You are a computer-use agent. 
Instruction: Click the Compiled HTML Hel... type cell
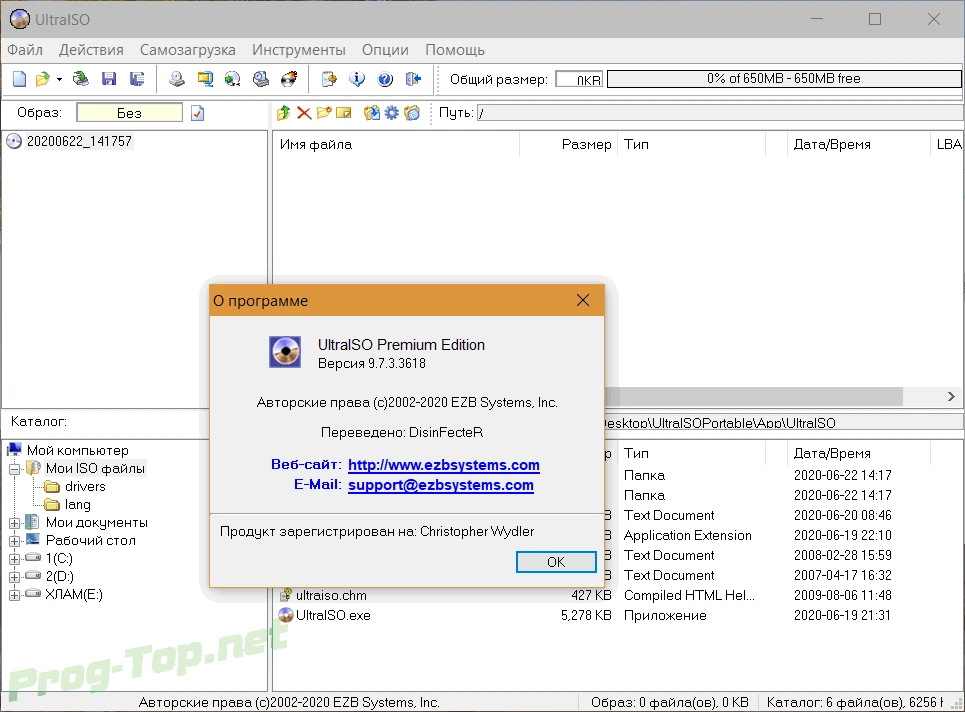689,596
